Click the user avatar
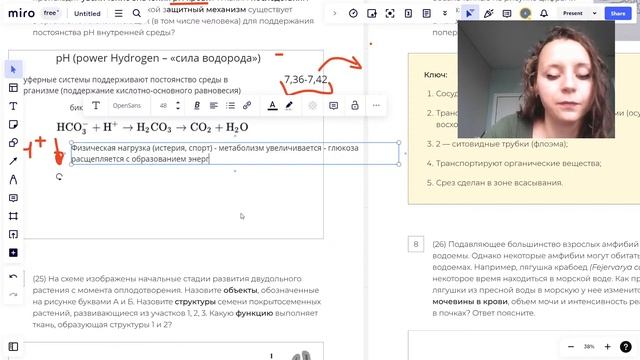Viewport: 640px width, 360px height. pos(525,13)
